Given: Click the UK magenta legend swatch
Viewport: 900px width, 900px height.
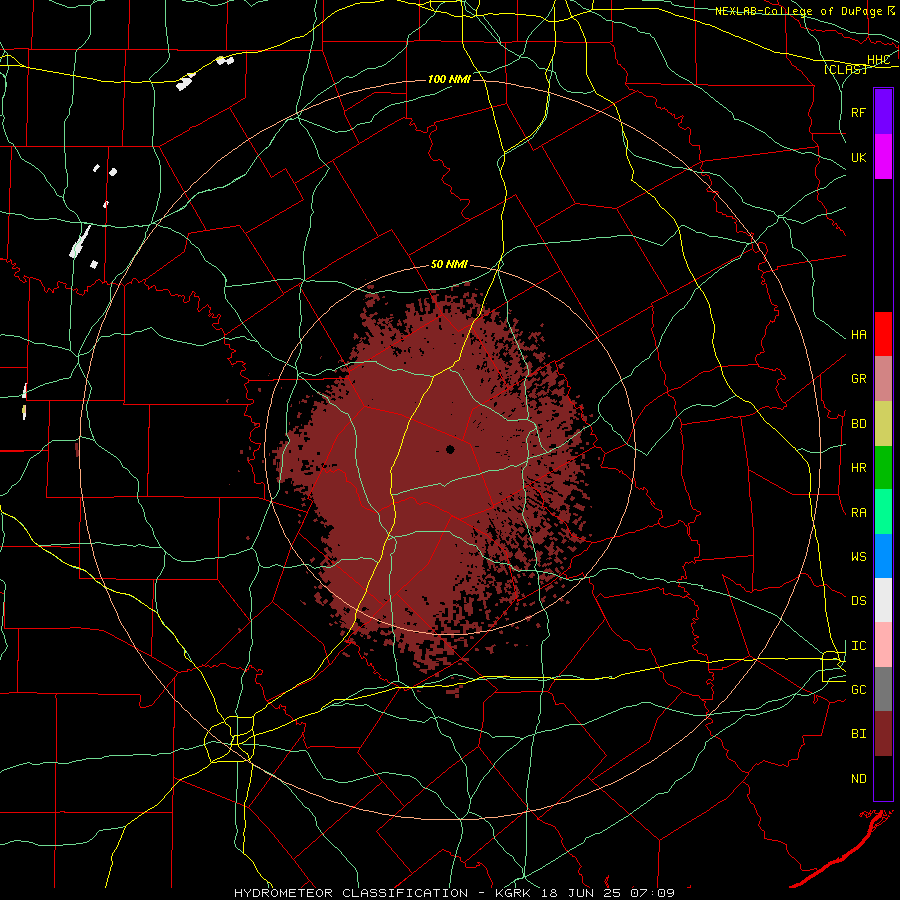Looking at the screenshot, I should point(883,157).
